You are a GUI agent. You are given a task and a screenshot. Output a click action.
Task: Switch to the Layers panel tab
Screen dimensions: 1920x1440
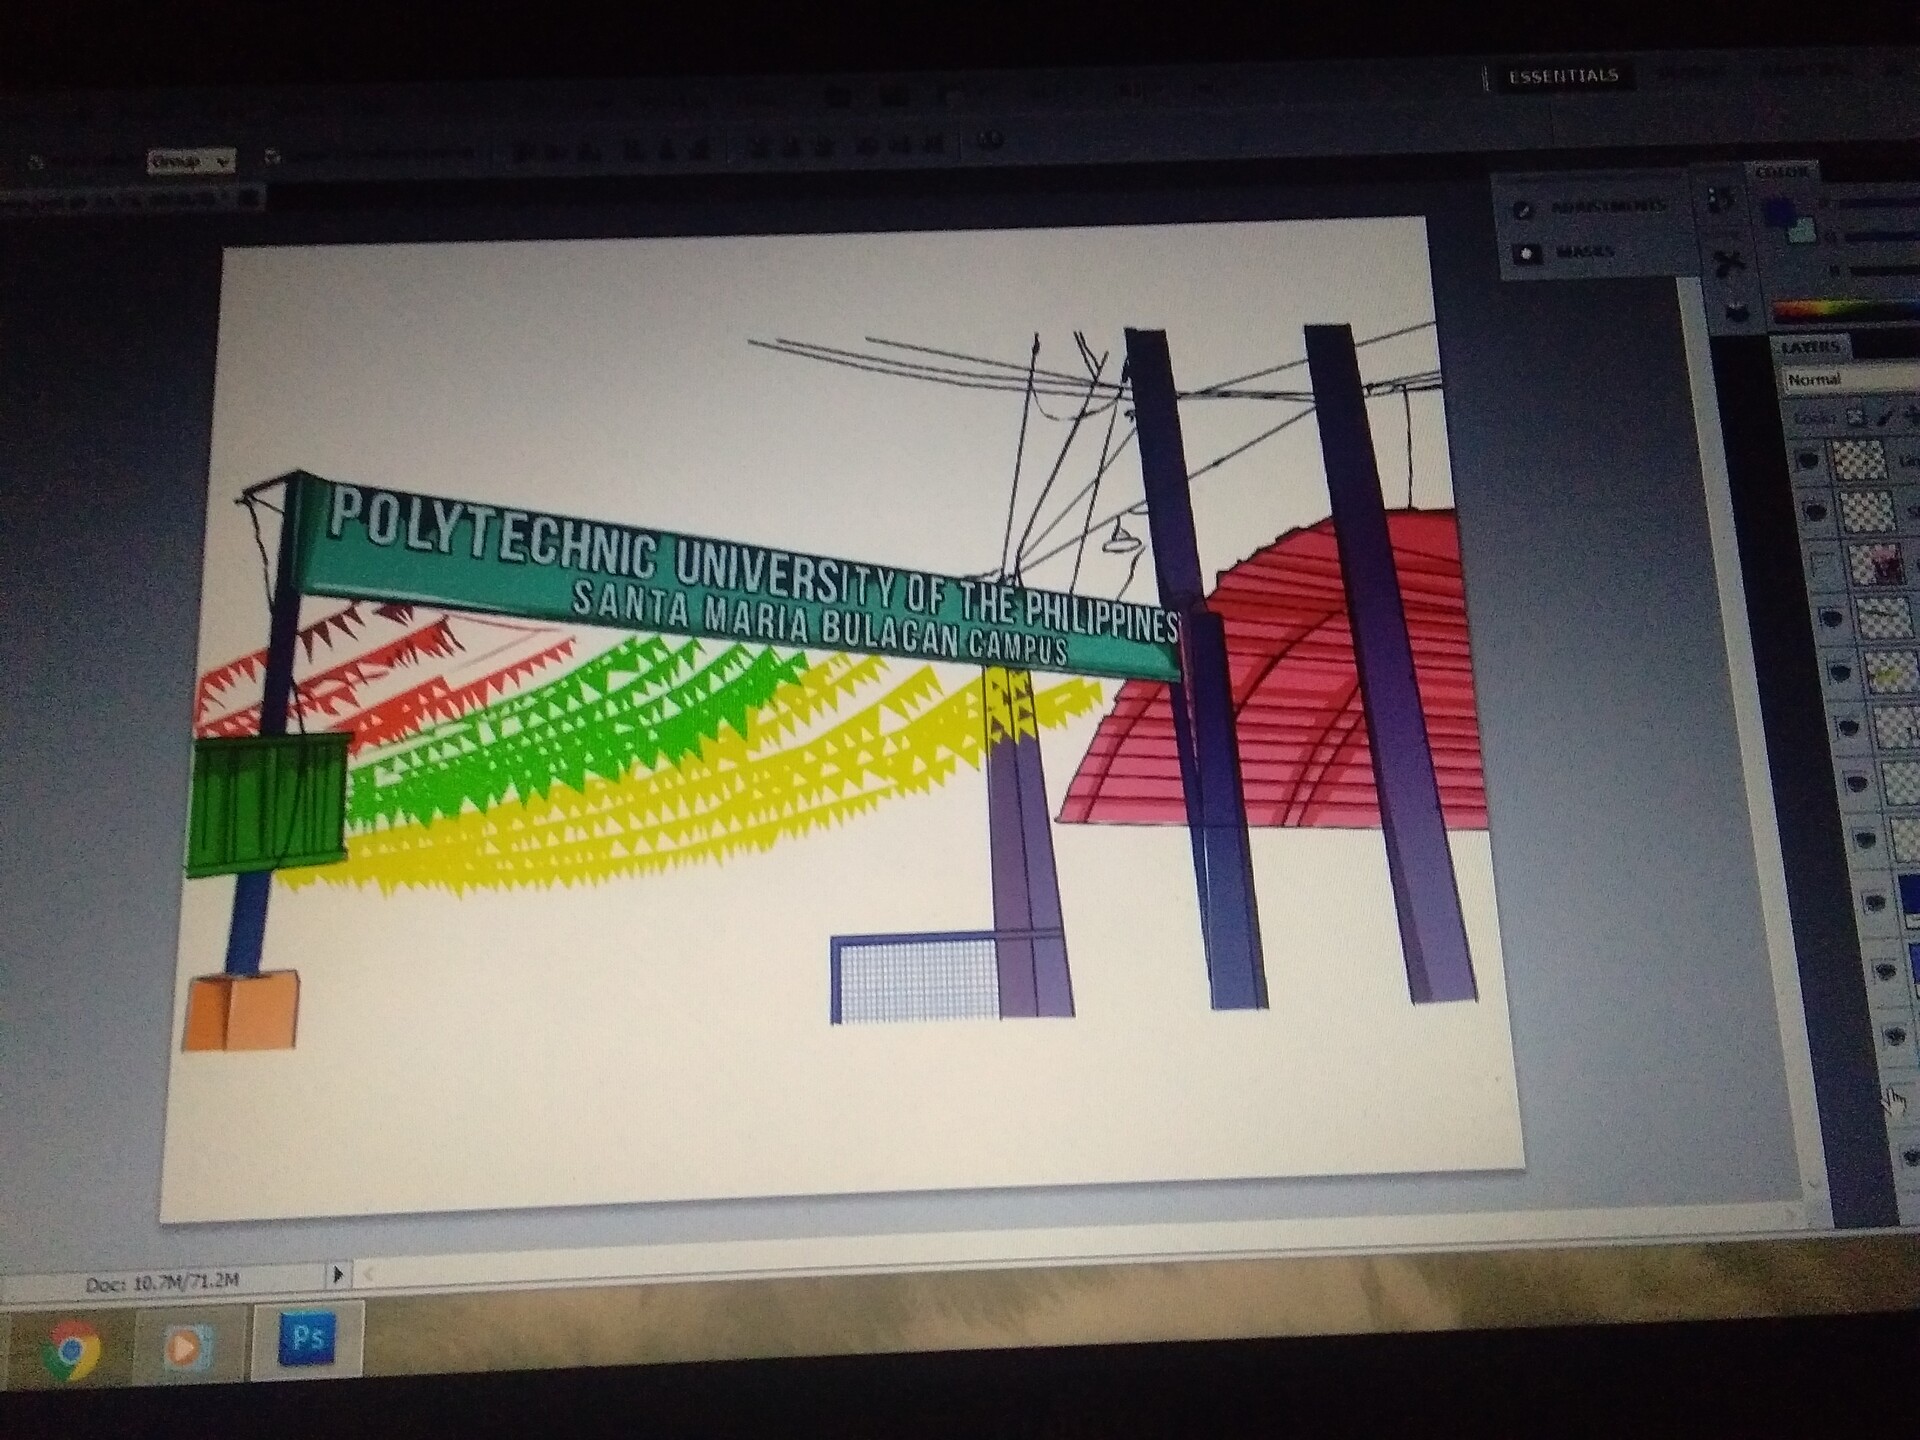pos(1810,347)
